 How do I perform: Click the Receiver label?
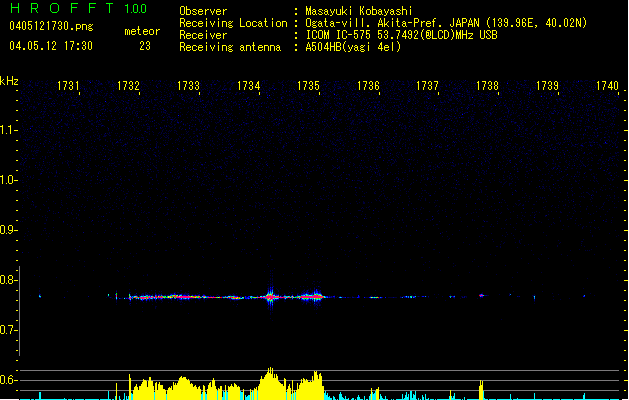pyautogui.click(x=203, y=35)
